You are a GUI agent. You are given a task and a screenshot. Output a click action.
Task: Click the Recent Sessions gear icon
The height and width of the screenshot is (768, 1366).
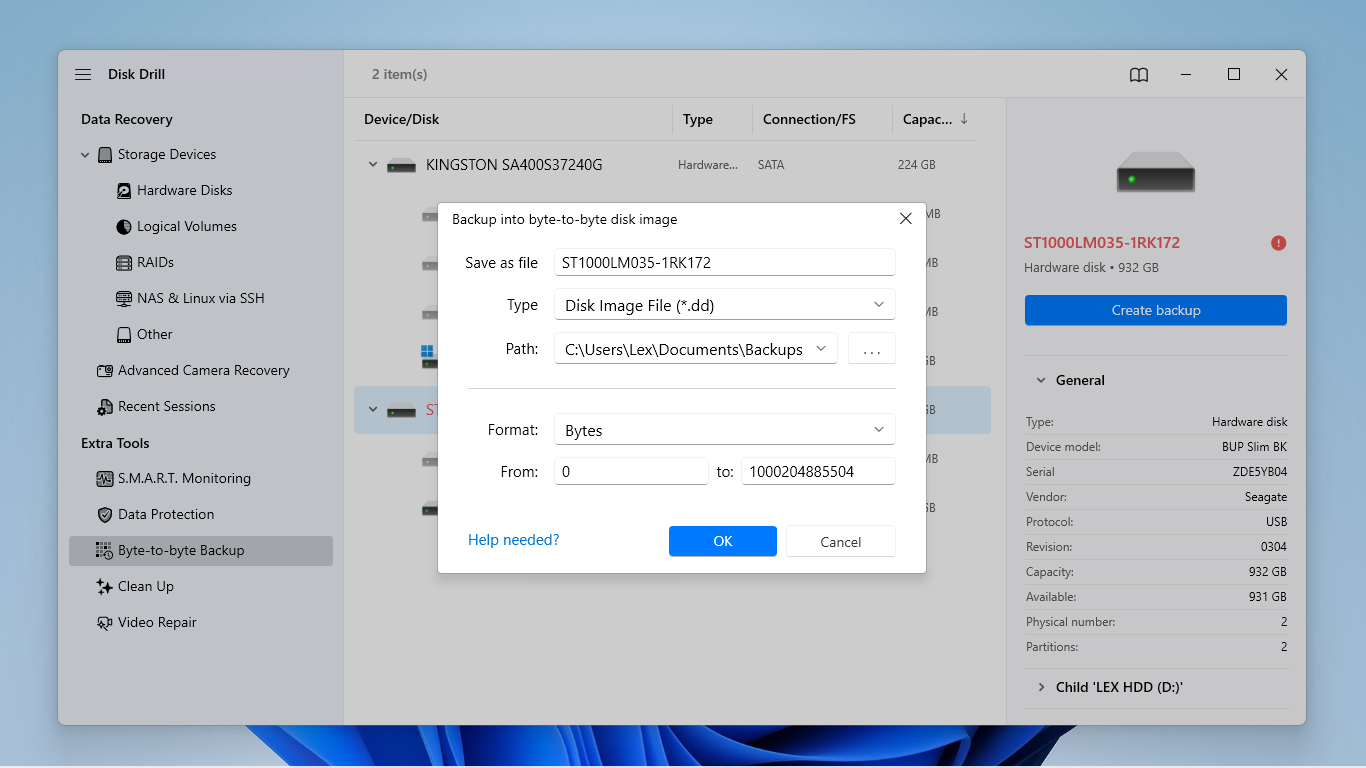pyautogui.click(x=105, y=407)
